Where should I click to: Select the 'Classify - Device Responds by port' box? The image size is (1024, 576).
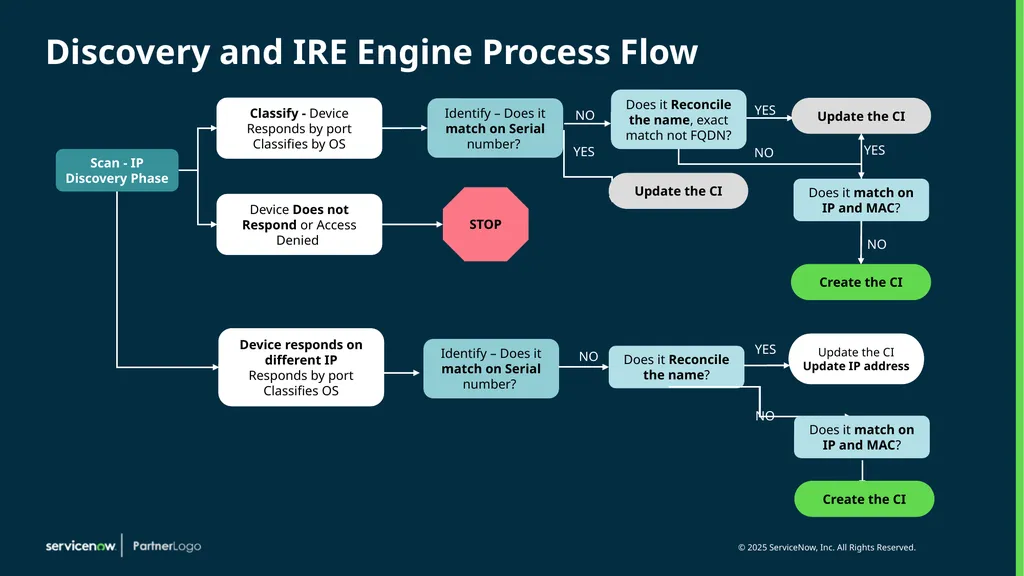coord(299,128)
